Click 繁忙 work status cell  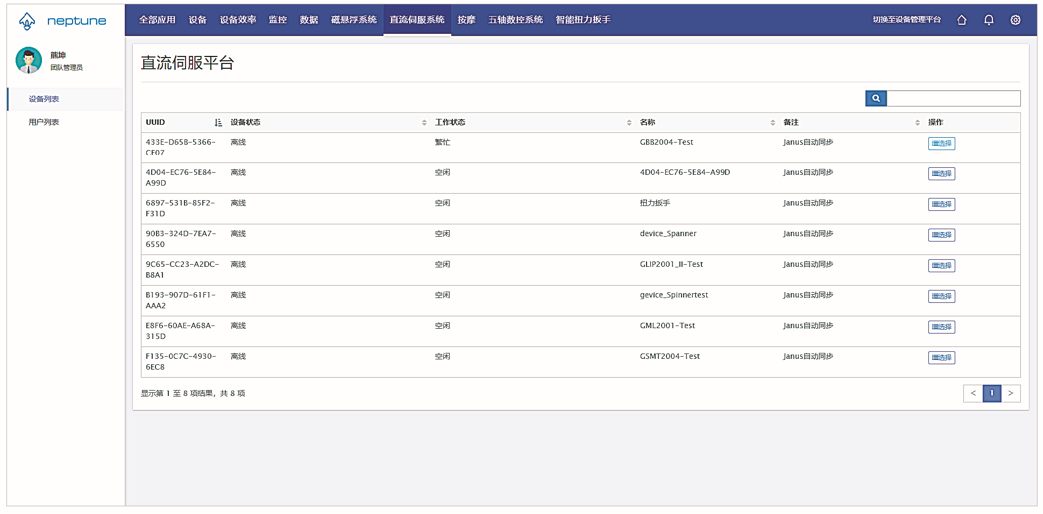(x=442, y=142)
